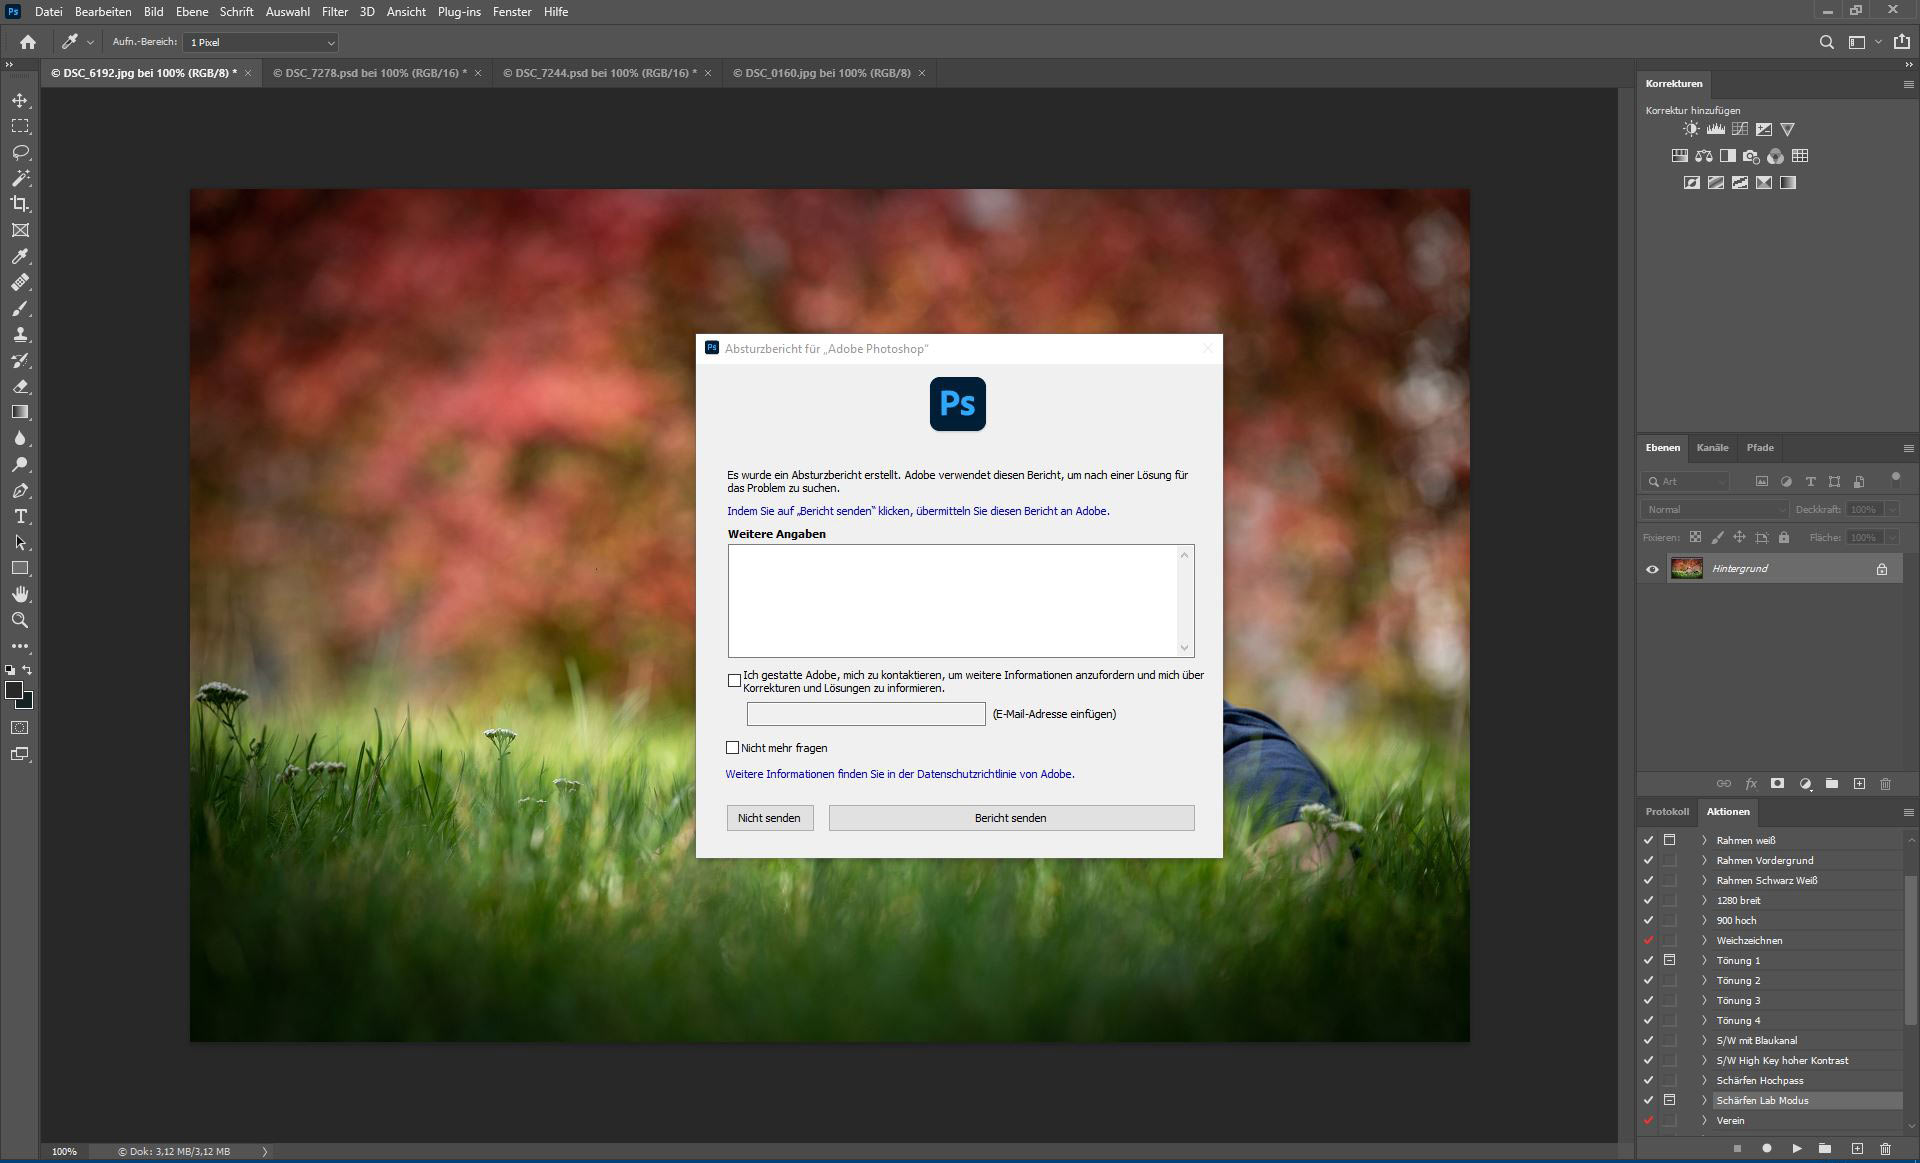The height and width of the screenshot is (1163, 1920).
Task: Open the Filter menu
Action: [334, 12]
